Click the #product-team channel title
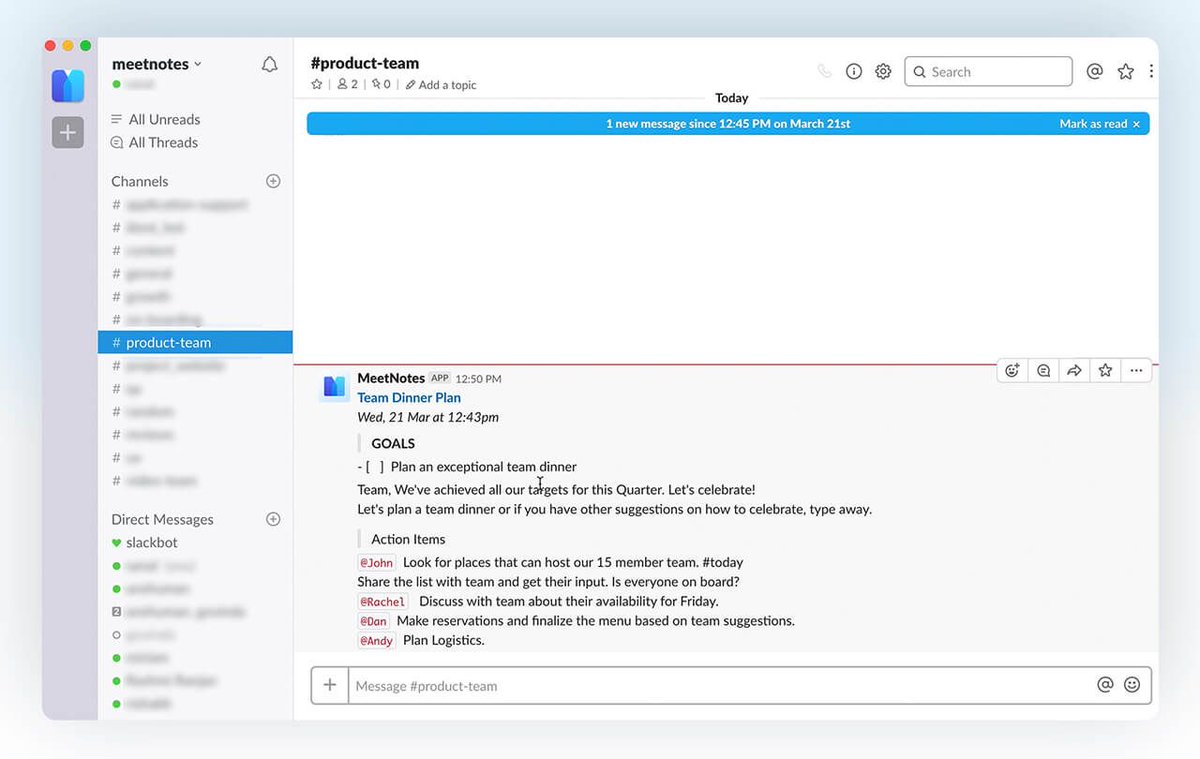1200x759 pixels. tap(365, 63)
